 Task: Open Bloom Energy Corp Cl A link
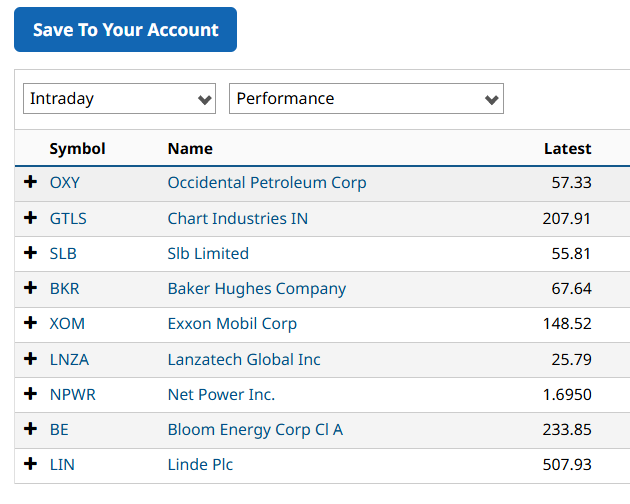click(x=255, y=429)
